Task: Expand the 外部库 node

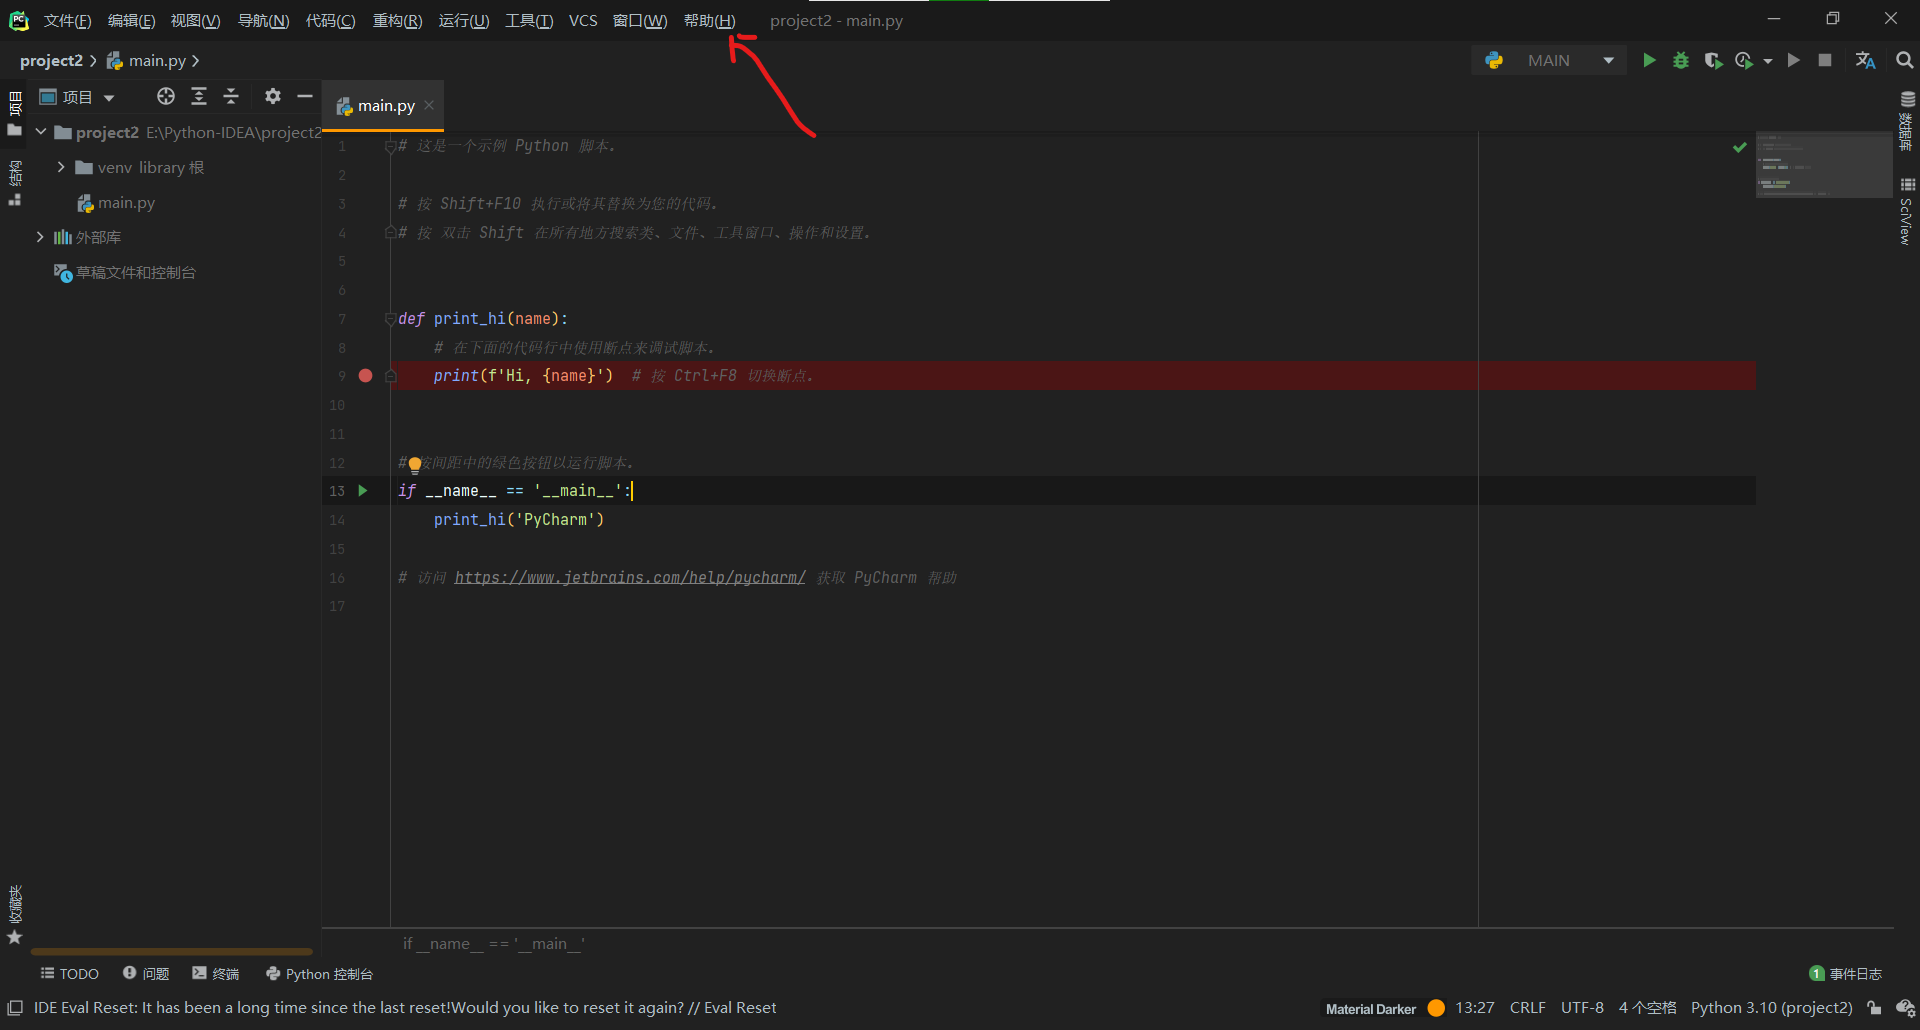Action: tap(40, 237)
